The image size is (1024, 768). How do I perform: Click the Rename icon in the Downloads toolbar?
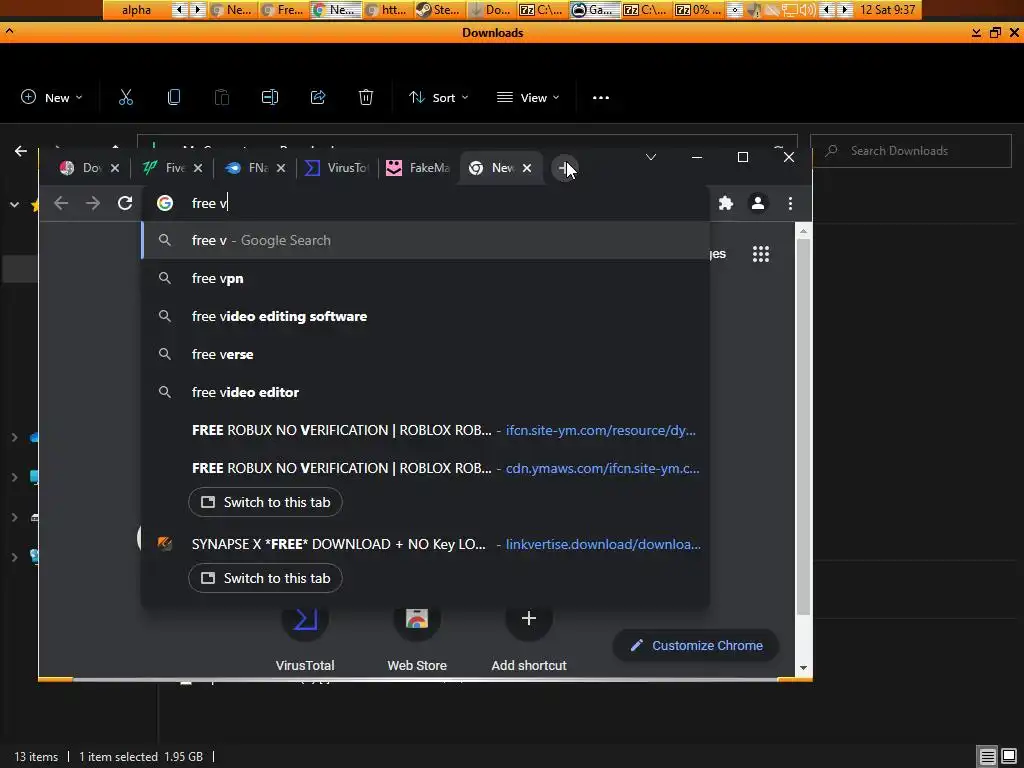pos(270,97)
